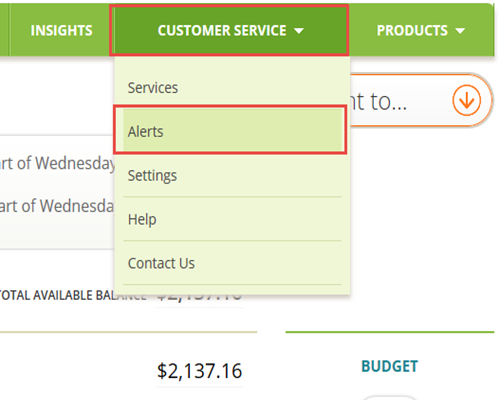Open the Insights tab
This screenshot has height=400, width=500.
coord(61,30)
